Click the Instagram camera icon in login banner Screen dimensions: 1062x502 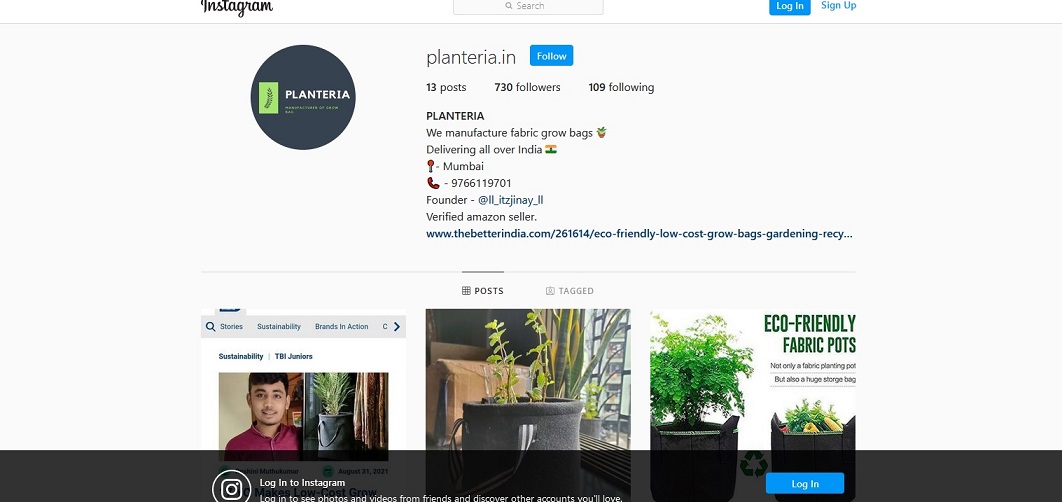coord(232,488)
